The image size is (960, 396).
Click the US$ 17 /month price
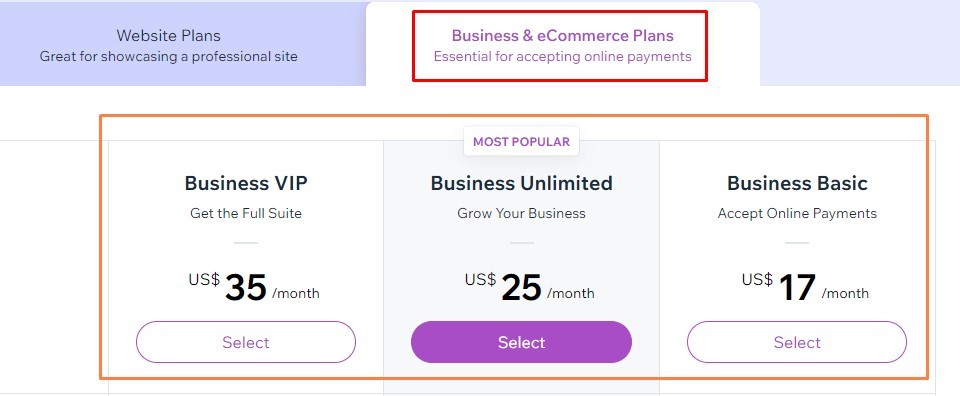[x=805, y=287]
